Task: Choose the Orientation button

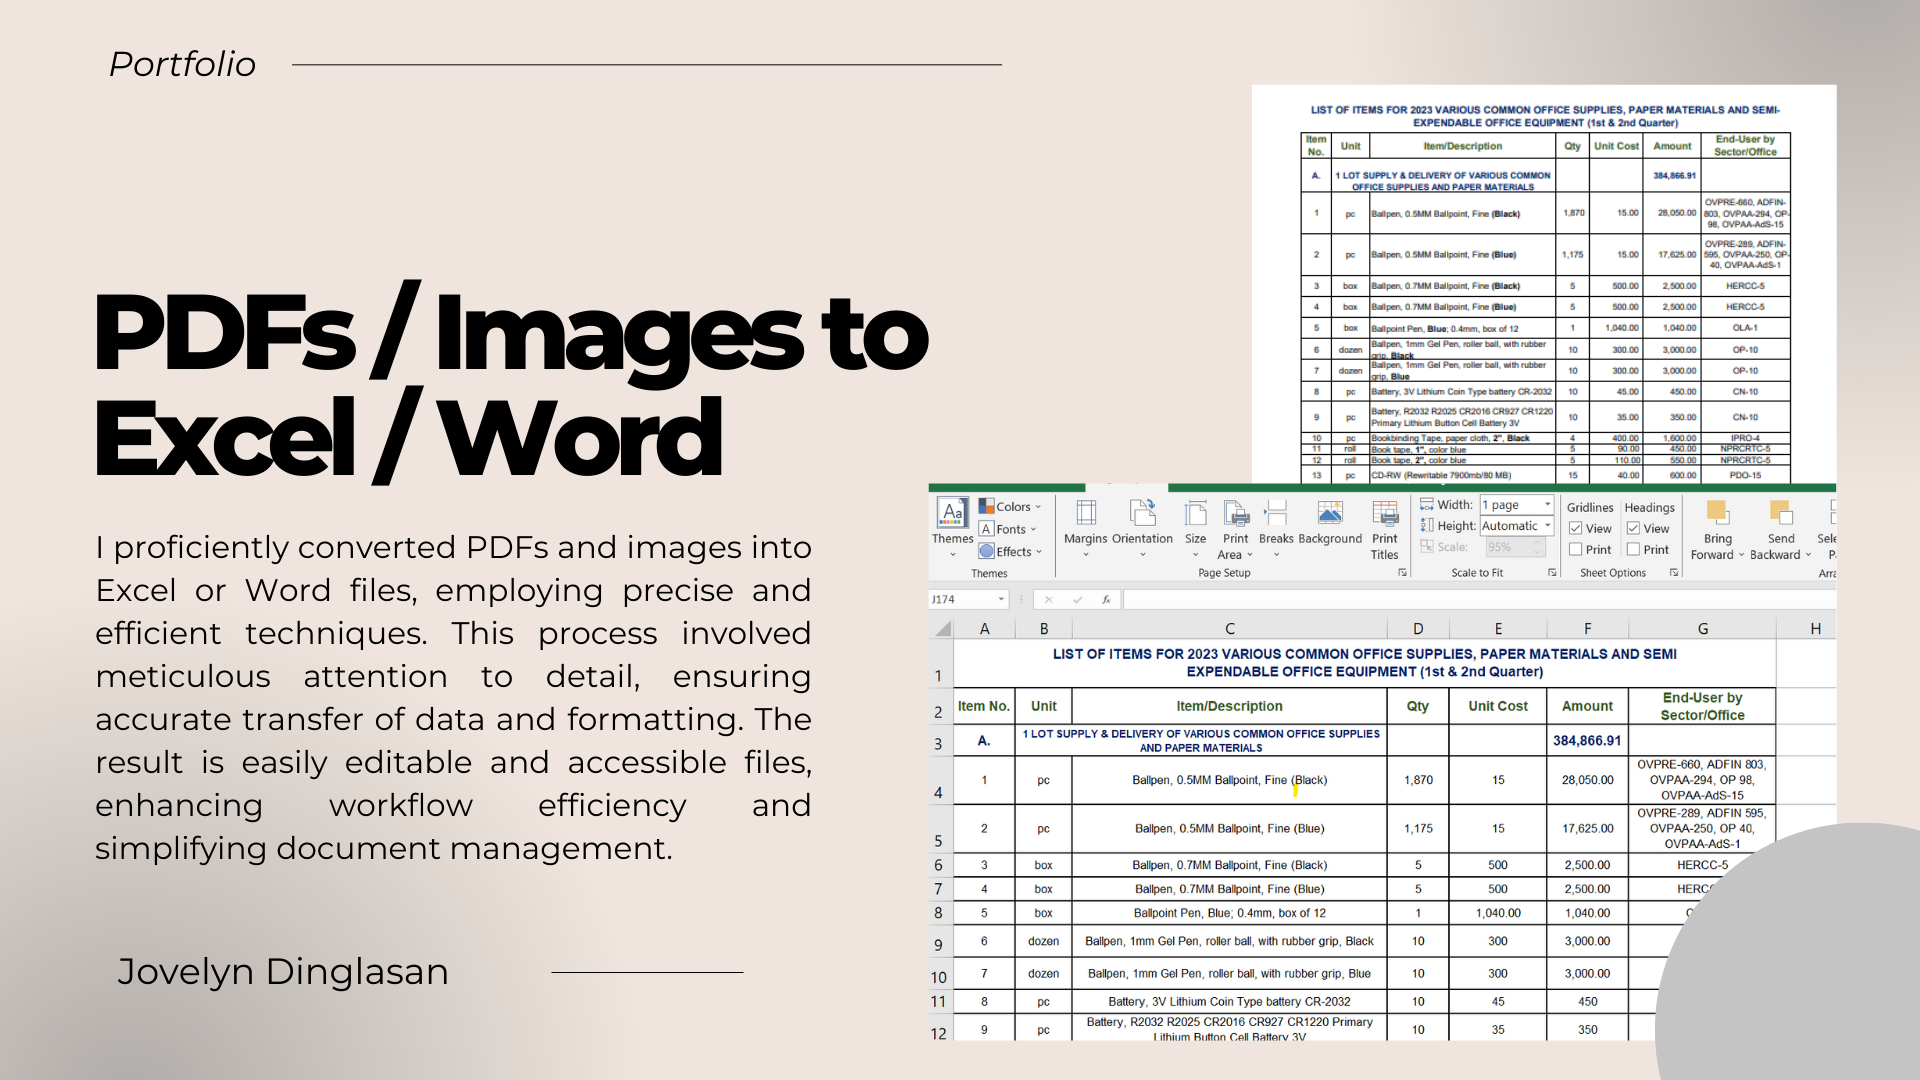Action: click(x=1142, y=527)
